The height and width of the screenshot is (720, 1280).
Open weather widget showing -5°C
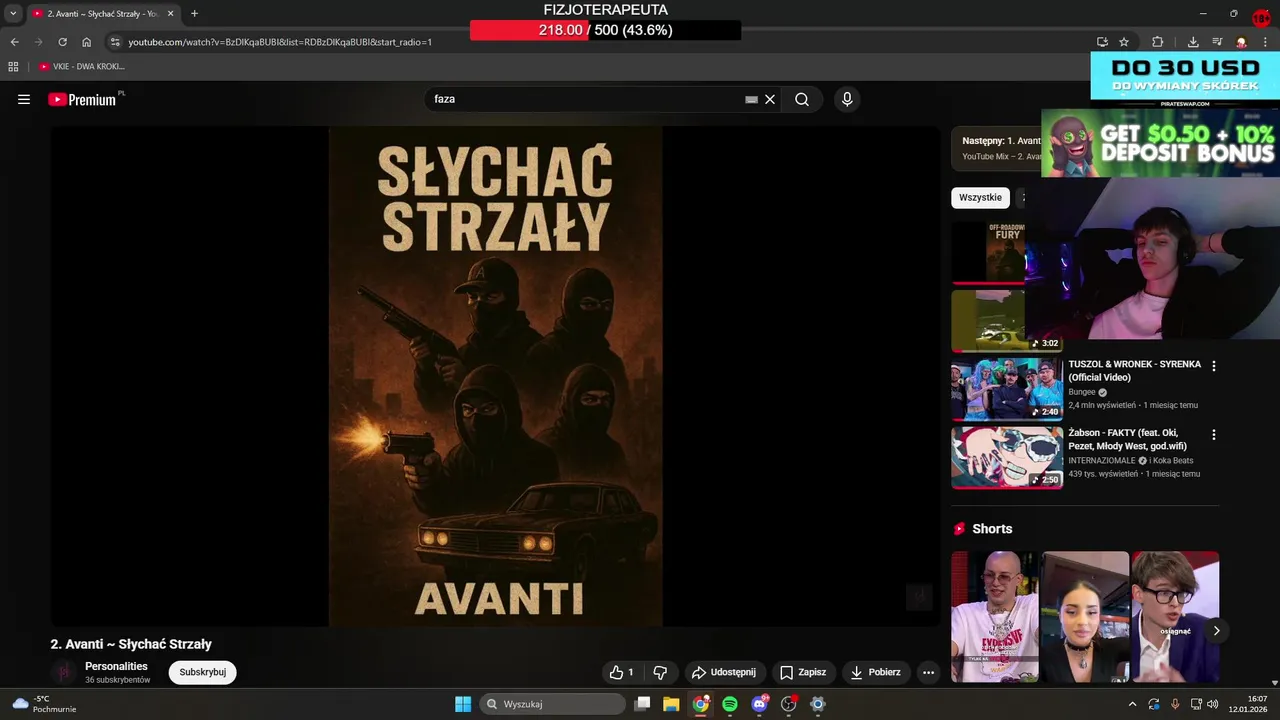tap(45, 704)
